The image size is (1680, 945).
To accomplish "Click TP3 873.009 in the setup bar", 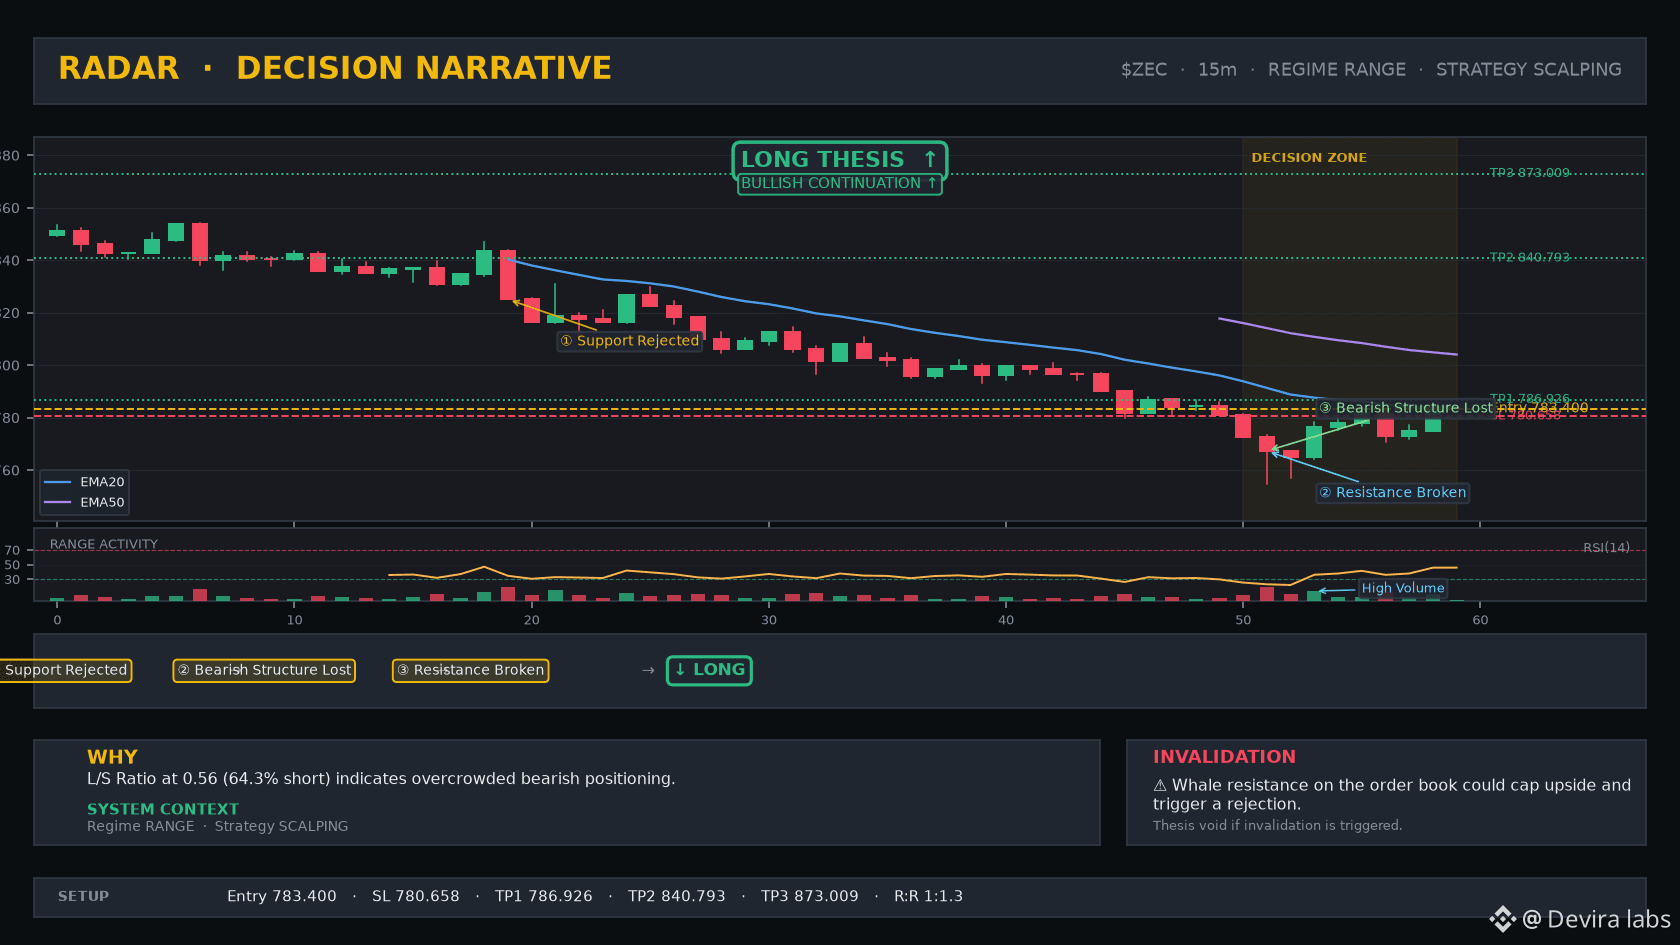I will 810,896.
